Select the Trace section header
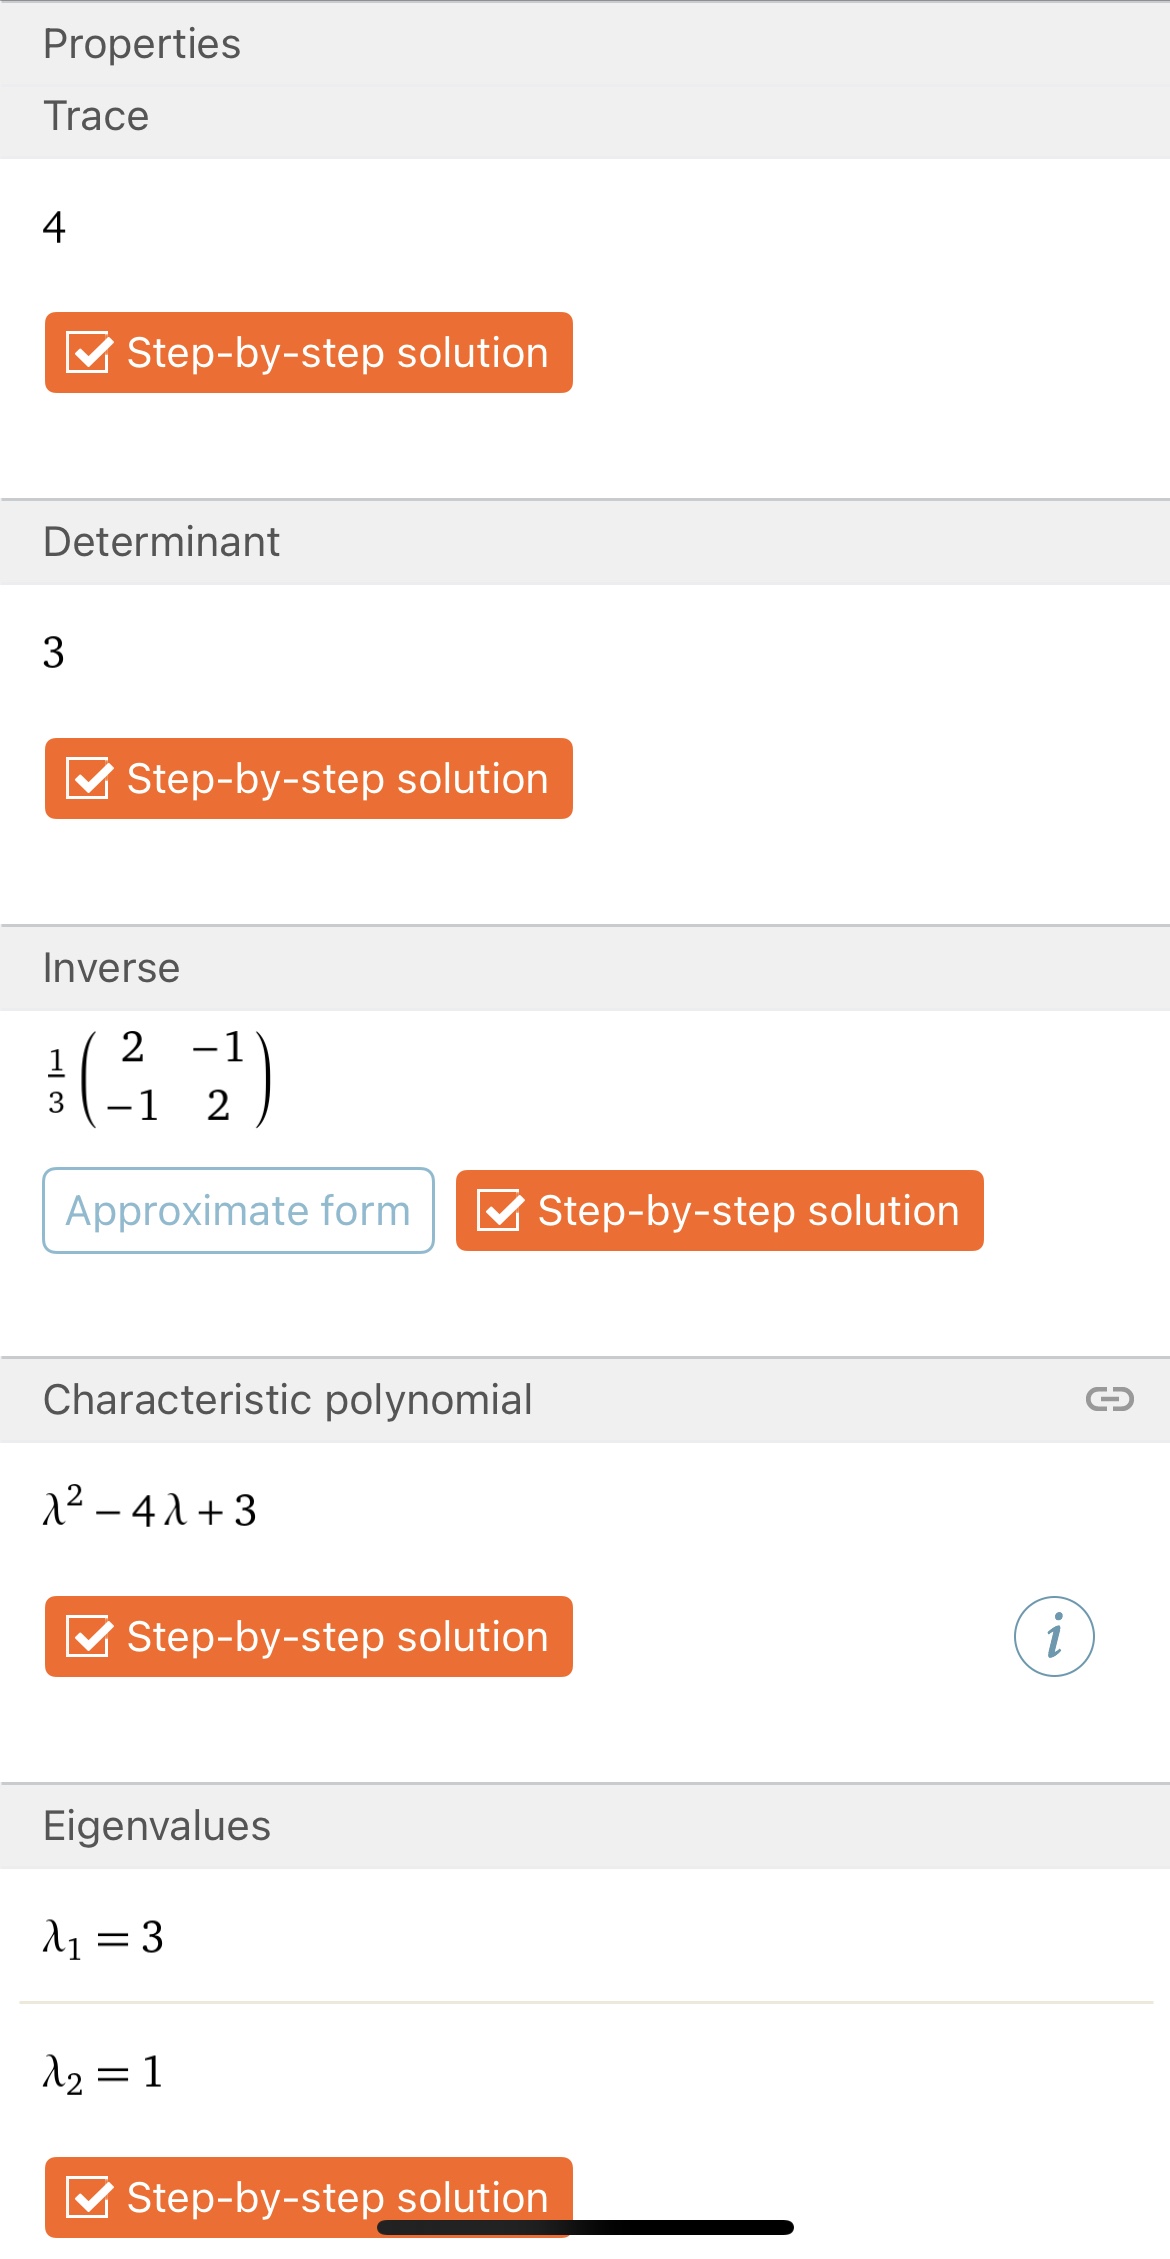The image size is (1170, 2259). pyautogui.click(x=96, y=116)
